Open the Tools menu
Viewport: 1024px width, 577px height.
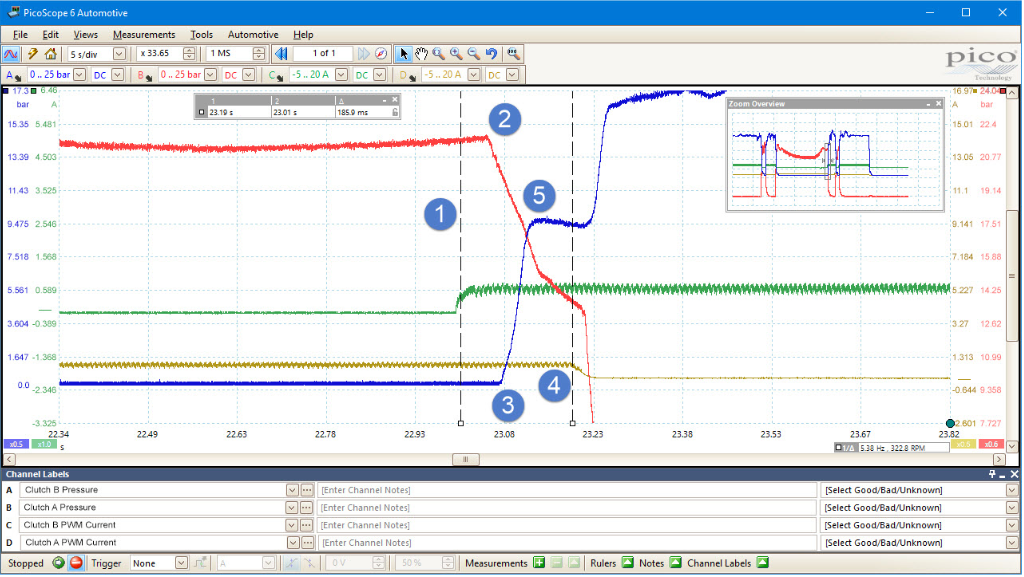[201, 35]
